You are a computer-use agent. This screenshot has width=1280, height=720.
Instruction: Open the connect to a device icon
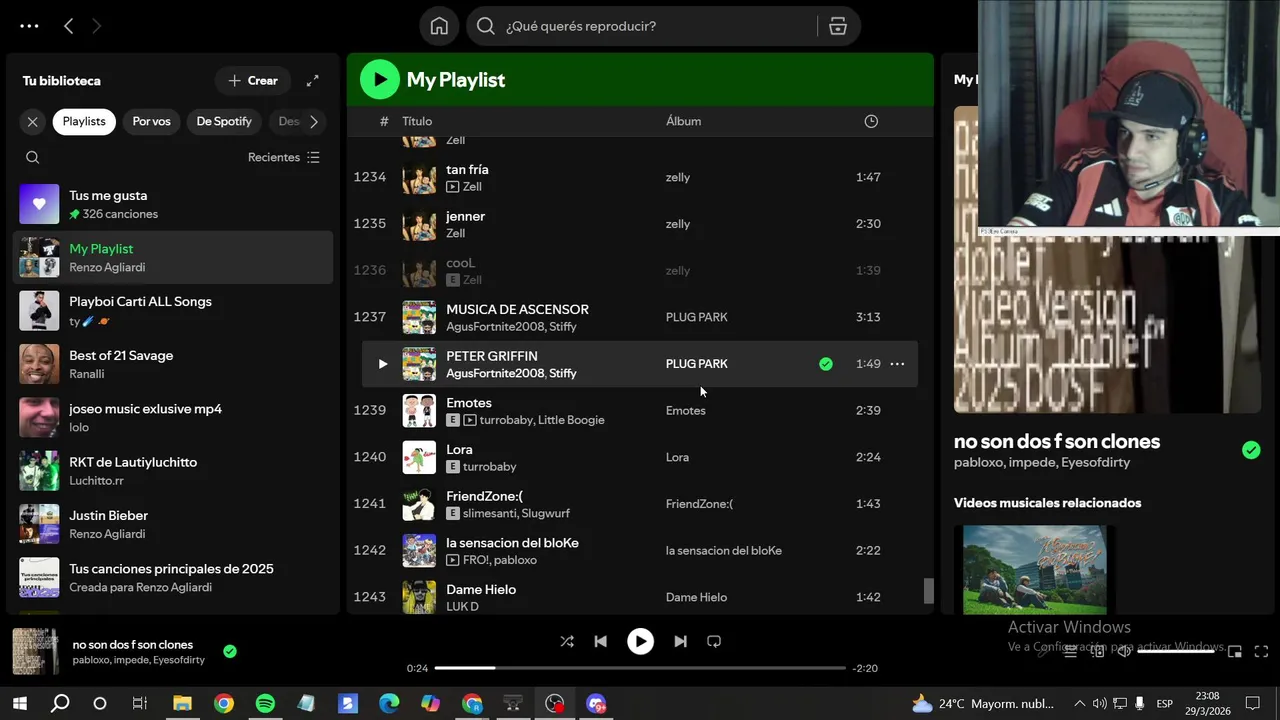pos(1097,651)
